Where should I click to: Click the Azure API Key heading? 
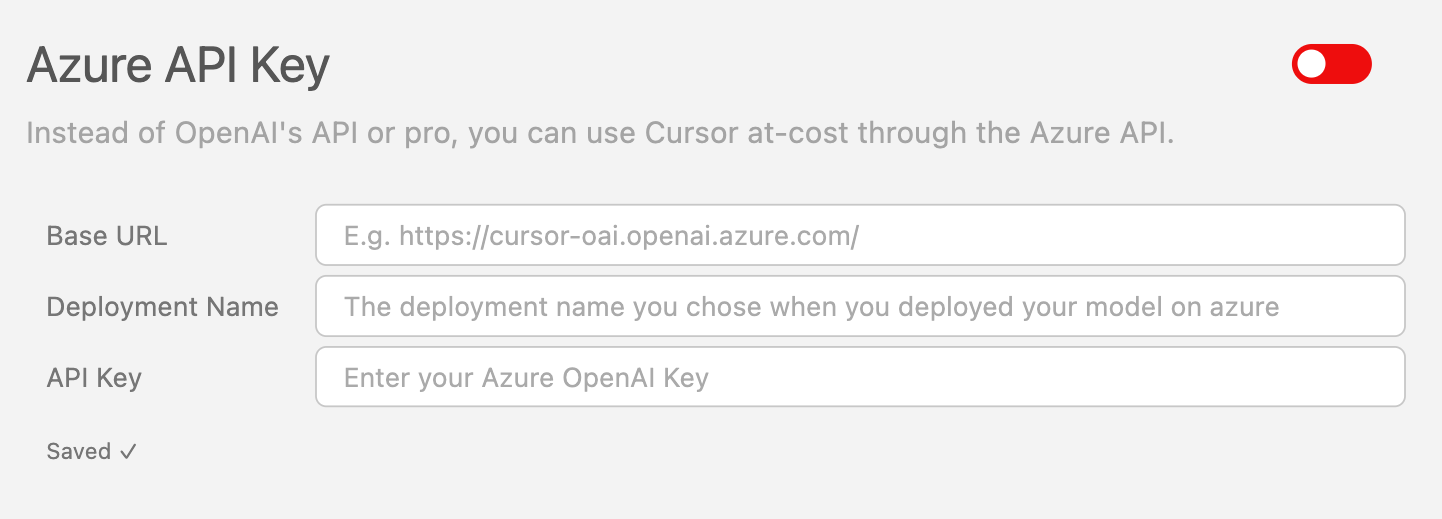(x=178, y=67)
